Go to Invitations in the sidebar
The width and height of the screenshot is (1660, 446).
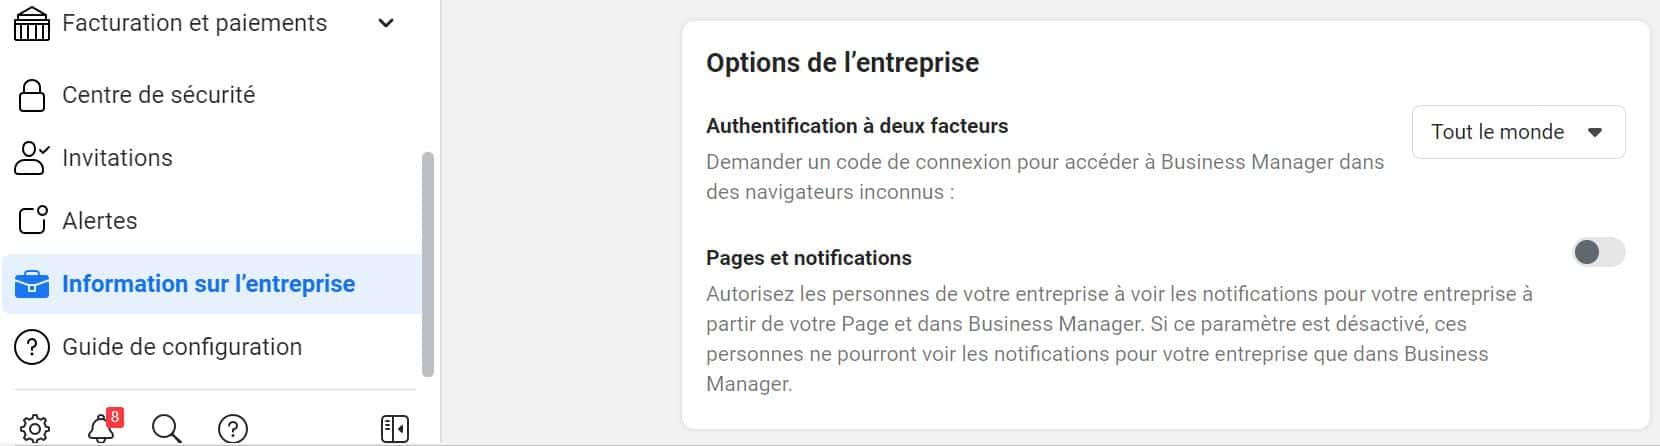(x=117, y=158)
